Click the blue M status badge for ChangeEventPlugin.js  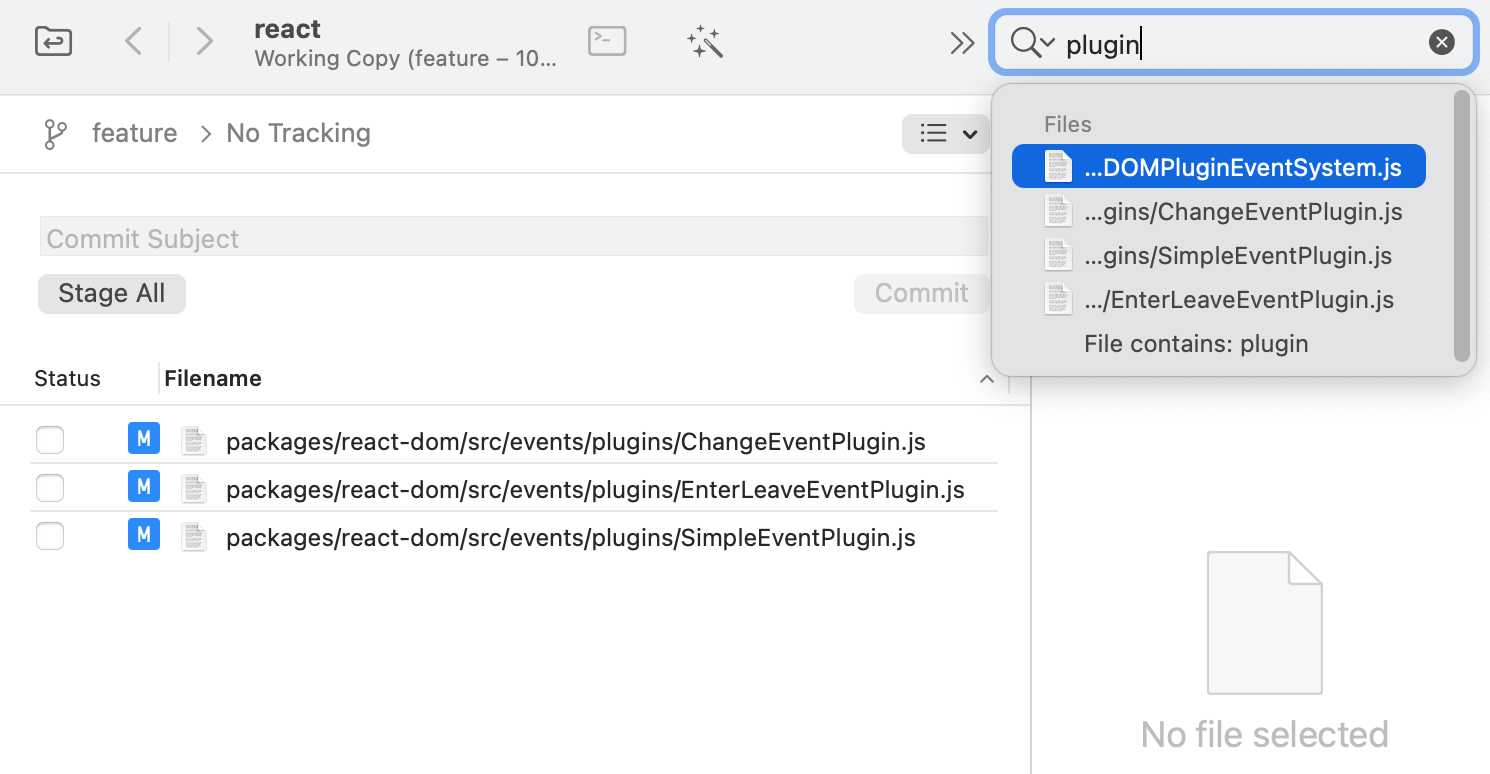coord(144,439)
